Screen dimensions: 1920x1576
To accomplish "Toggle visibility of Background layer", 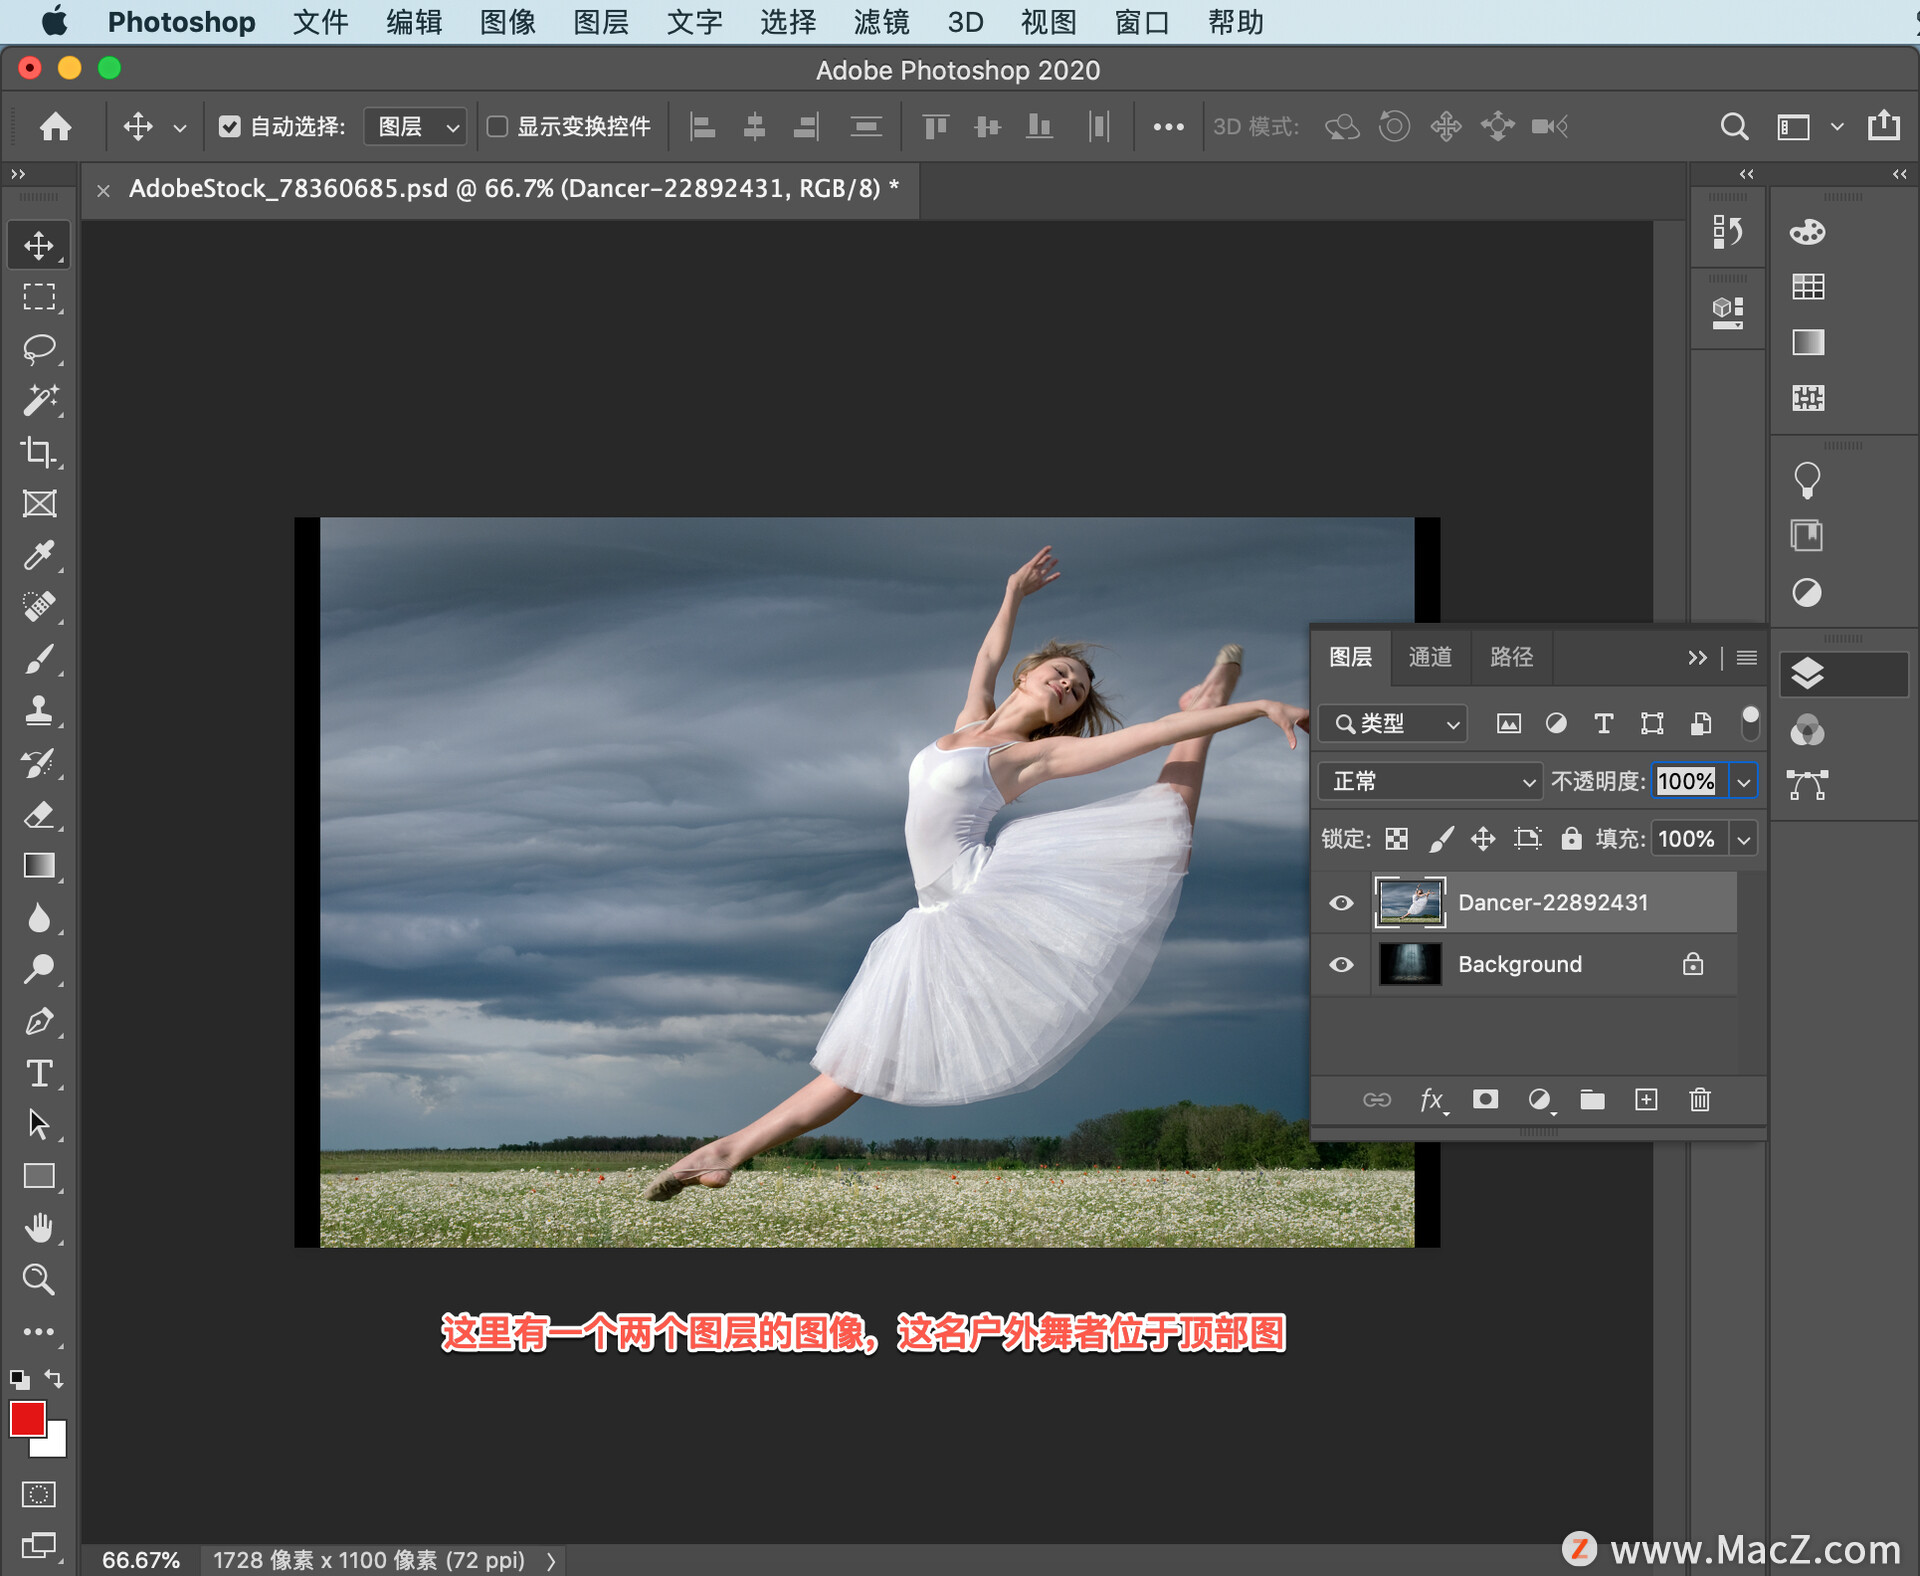I will [x=1340, y=965].
